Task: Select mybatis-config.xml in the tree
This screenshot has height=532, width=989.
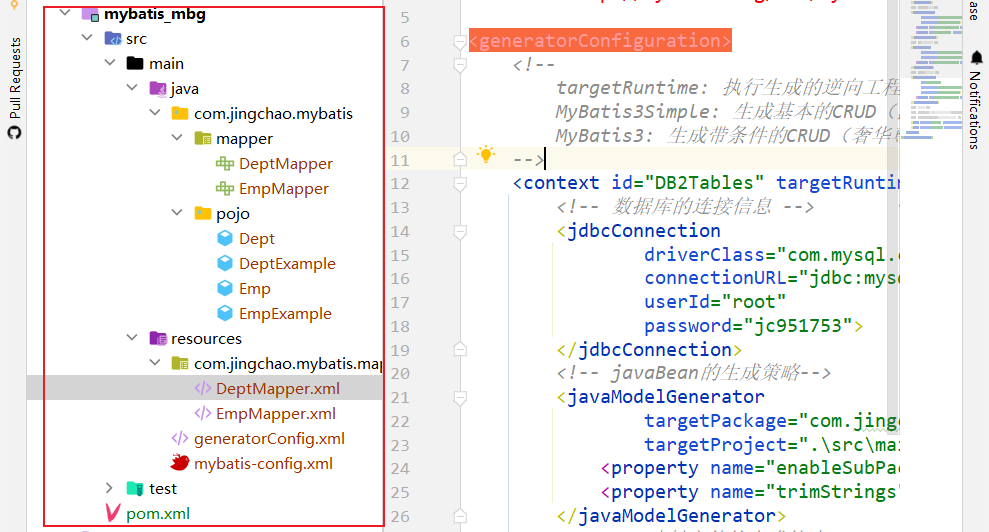Action: click(263, 463)
